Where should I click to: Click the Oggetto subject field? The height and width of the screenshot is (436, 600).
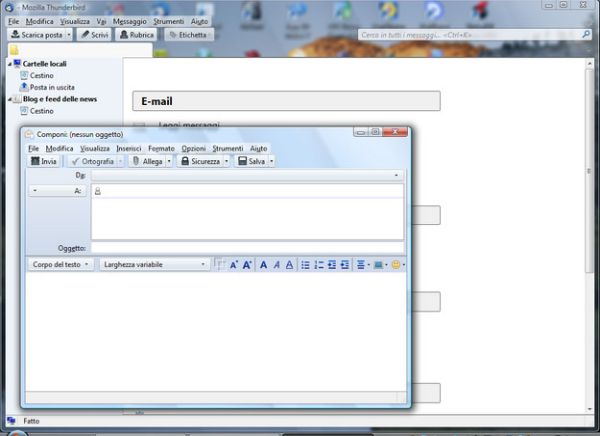pyautogui.click(x=246, y=247)
